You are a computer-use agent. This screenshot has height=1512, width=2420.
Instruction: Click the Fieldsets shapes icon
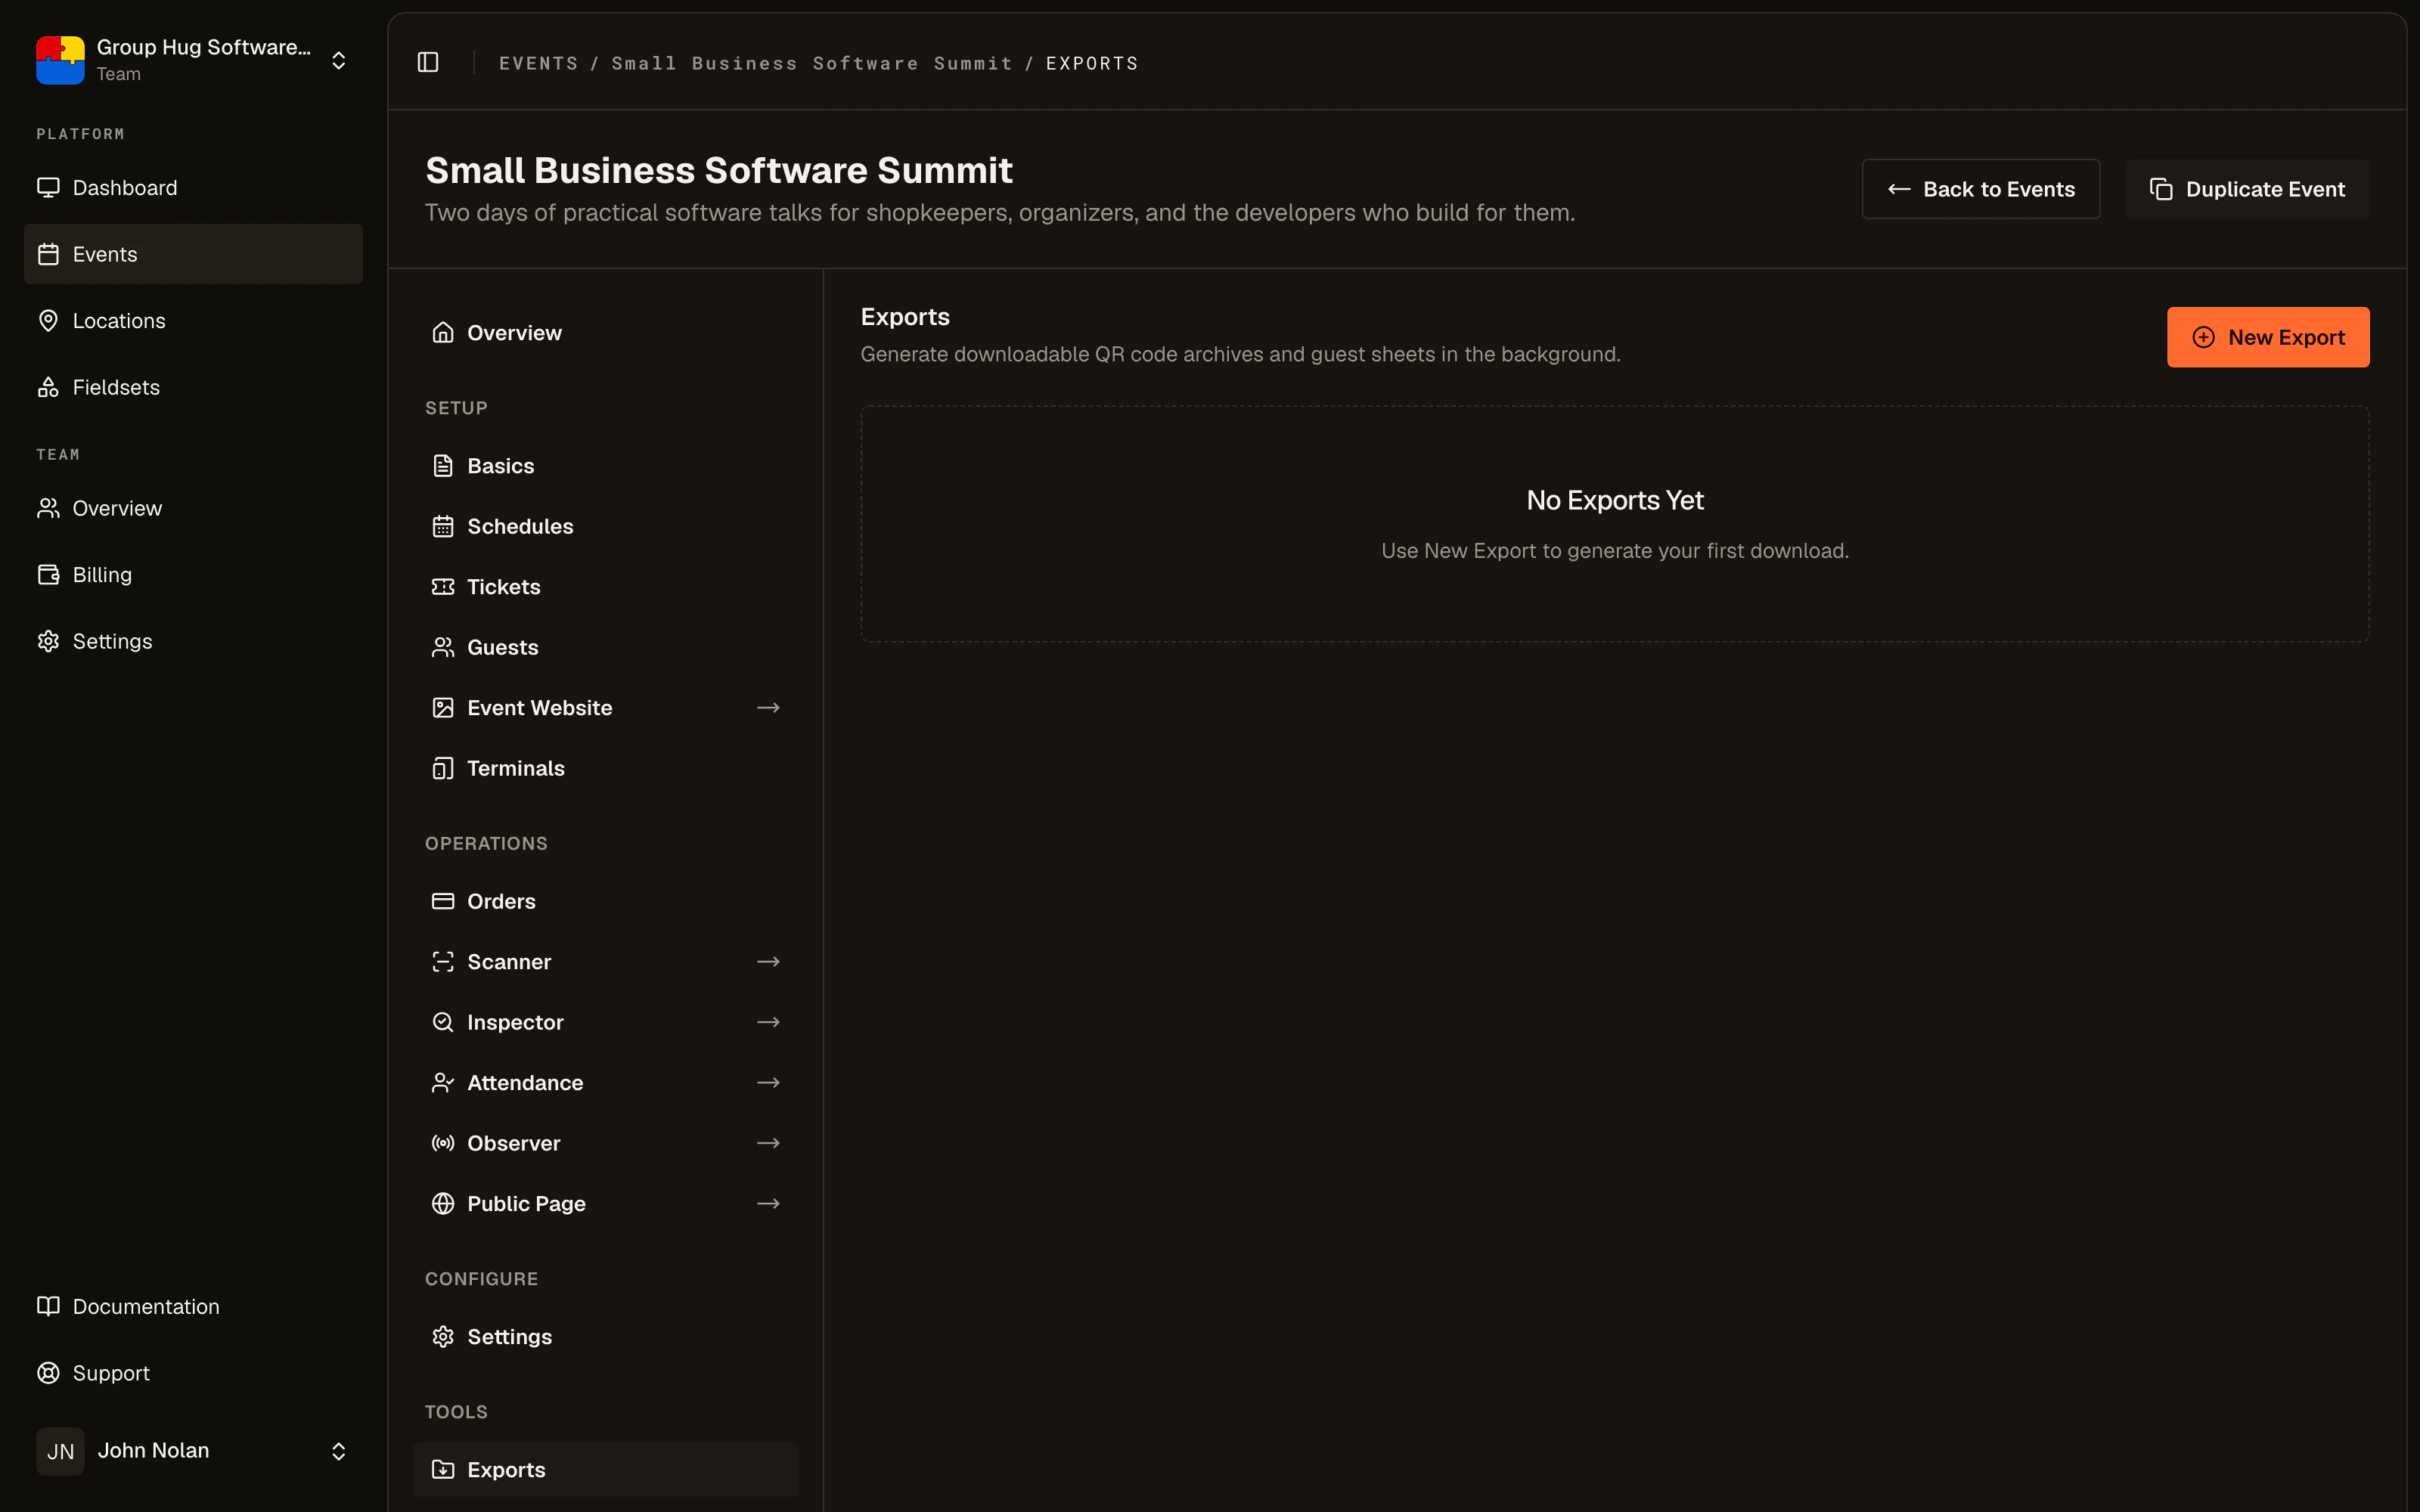[48, 387]
